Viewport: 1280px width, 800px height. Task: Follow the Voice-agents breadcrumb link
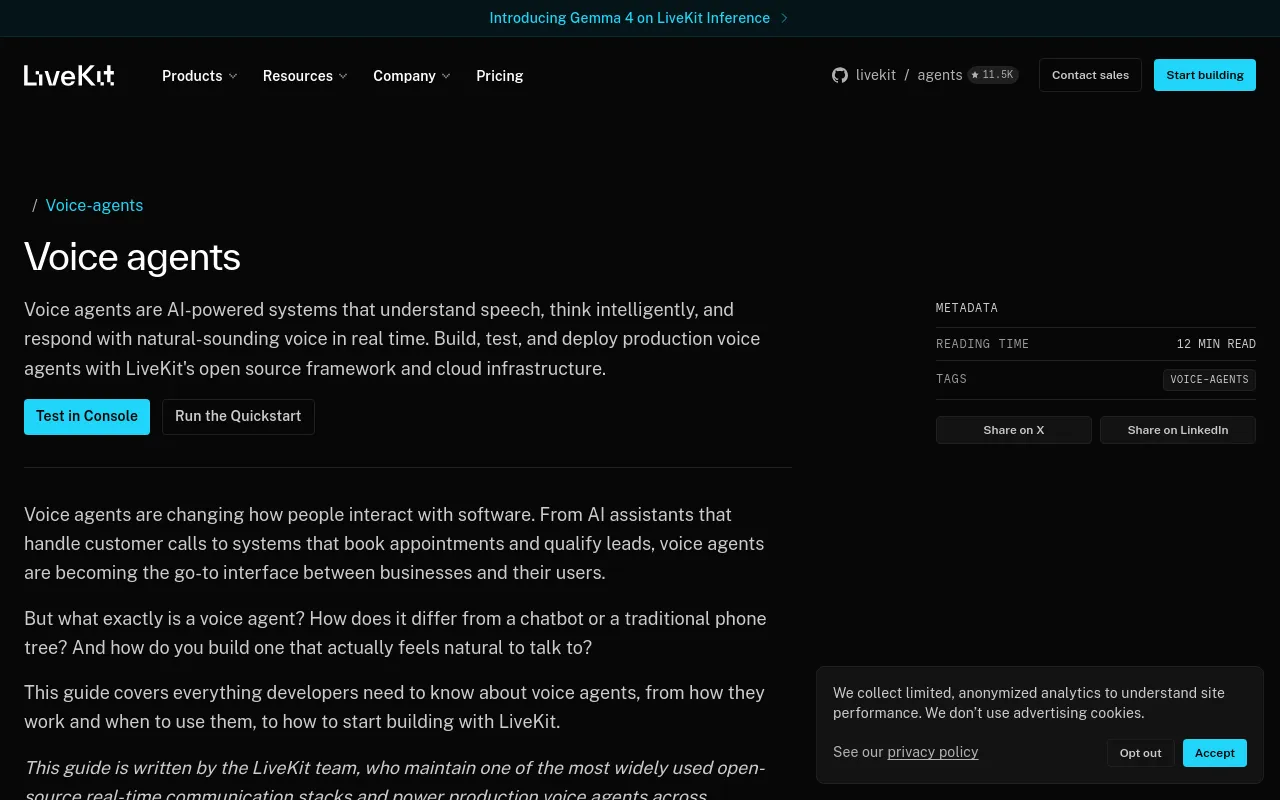pyautogui.click(x=94, y=205)
